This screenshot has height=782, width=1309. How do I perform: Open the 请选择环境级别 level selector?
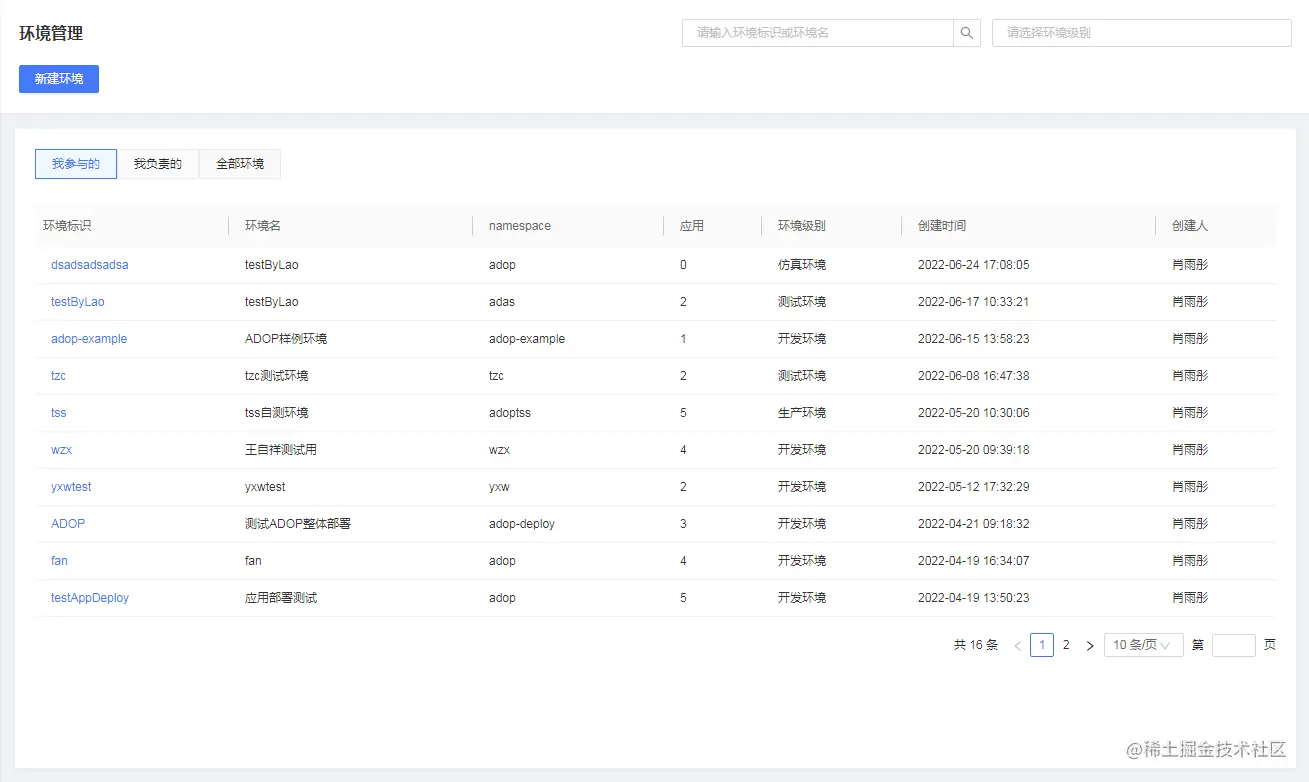1142,33
